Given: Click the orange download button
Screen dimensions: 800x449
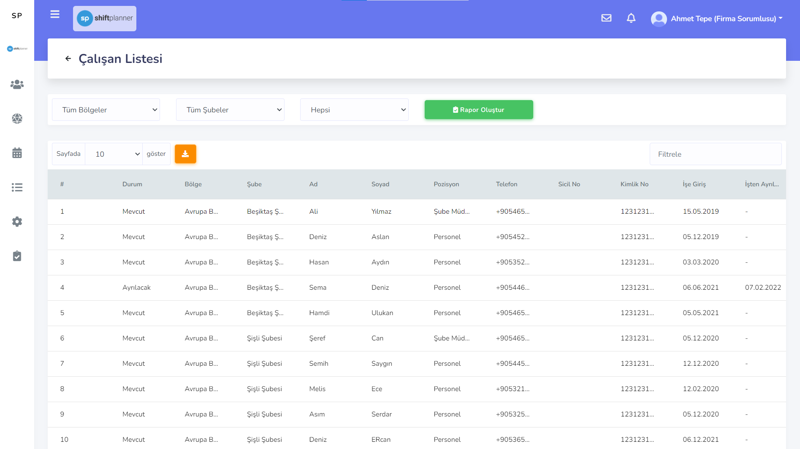Looking at the screenshot, I should (x=185, y=154).
